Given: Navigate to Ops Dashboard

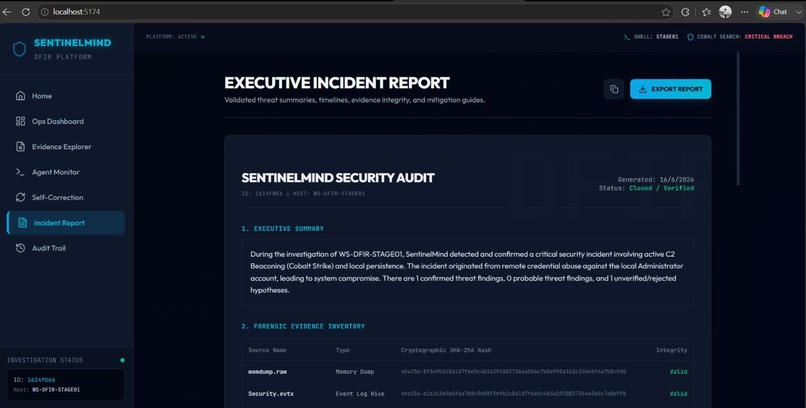Looking at the screenshot, I should coord(66,121).
